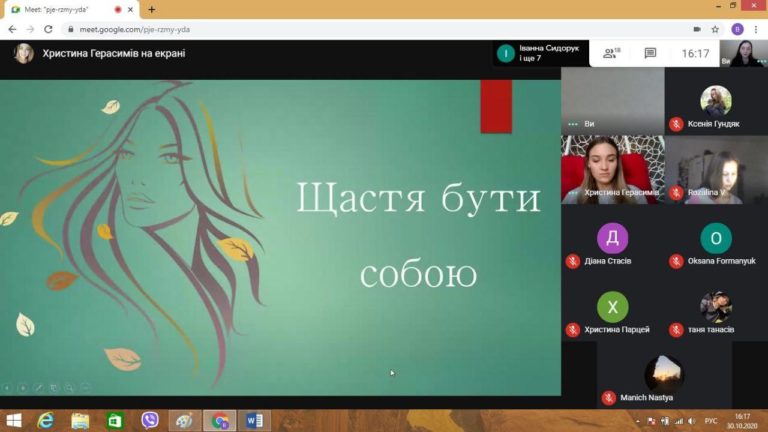The height and width of the screenshot is (432, 768).
Task: Click the Іванна Сидорук speaker indicator
Action: tap(507, 53)
